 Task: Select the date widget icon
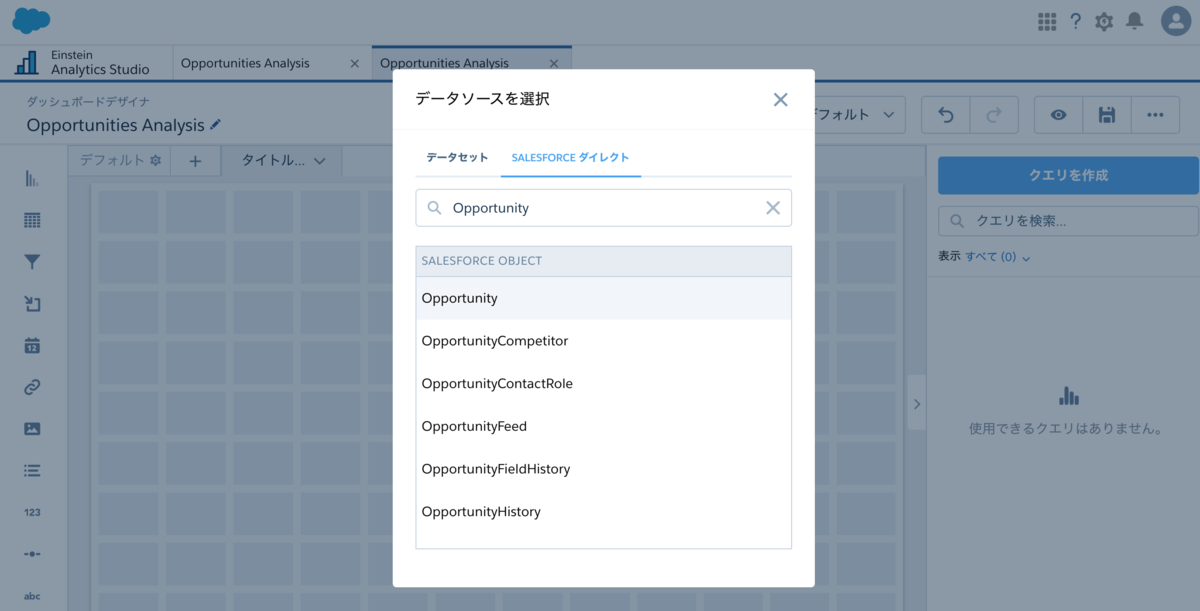[x=31, y=345]
